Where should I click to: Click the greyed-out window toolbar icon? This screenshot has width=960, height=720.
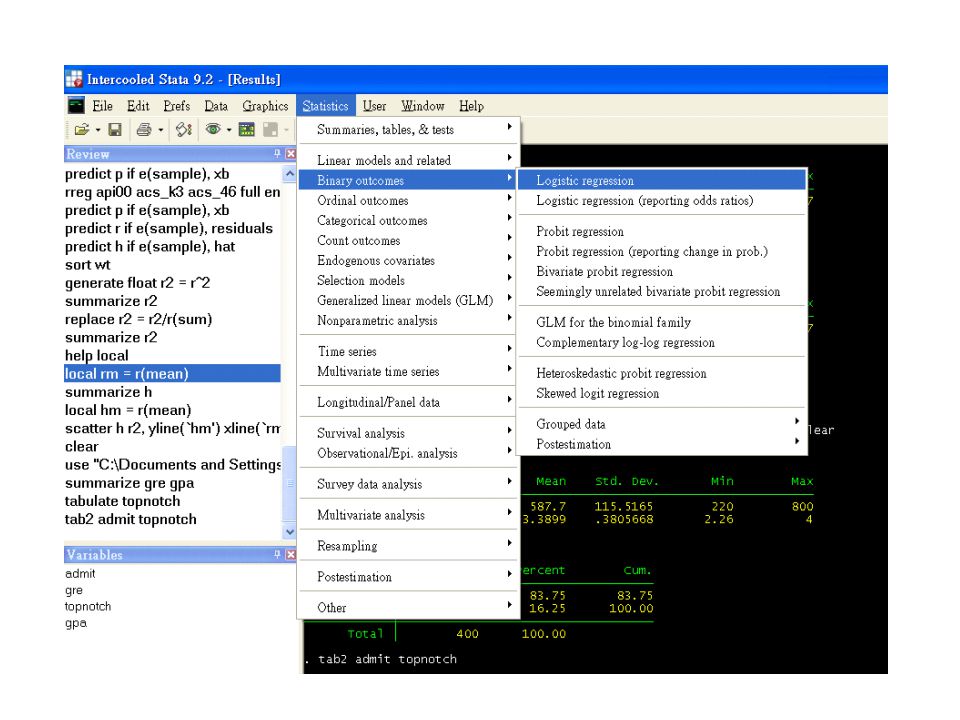(270, 130)
